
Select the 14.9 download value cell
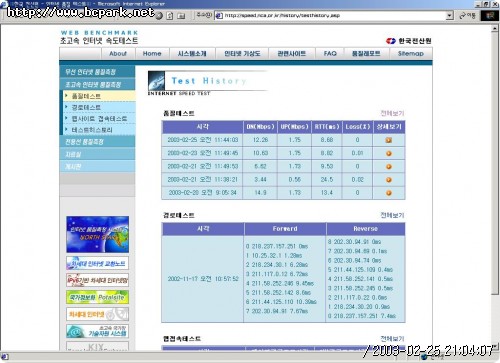(260, 193)
